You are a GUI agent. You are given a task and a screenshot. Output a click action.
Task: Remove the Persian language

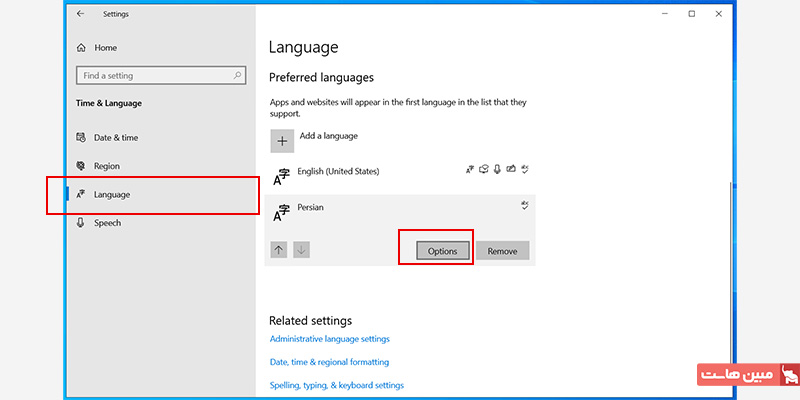tap(502, 251)
